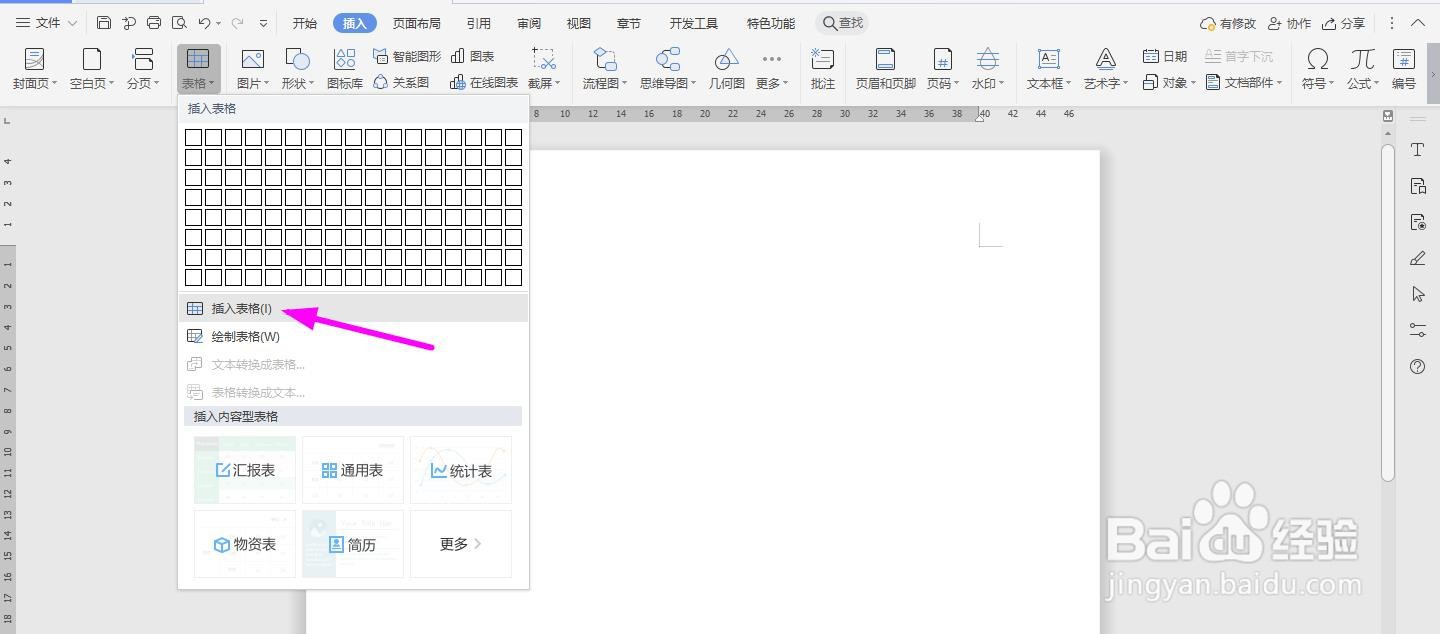This screenshot has height=634, width=1440.
Task: Switch to the 引用 tab
Action: click(x=479, y=23)
